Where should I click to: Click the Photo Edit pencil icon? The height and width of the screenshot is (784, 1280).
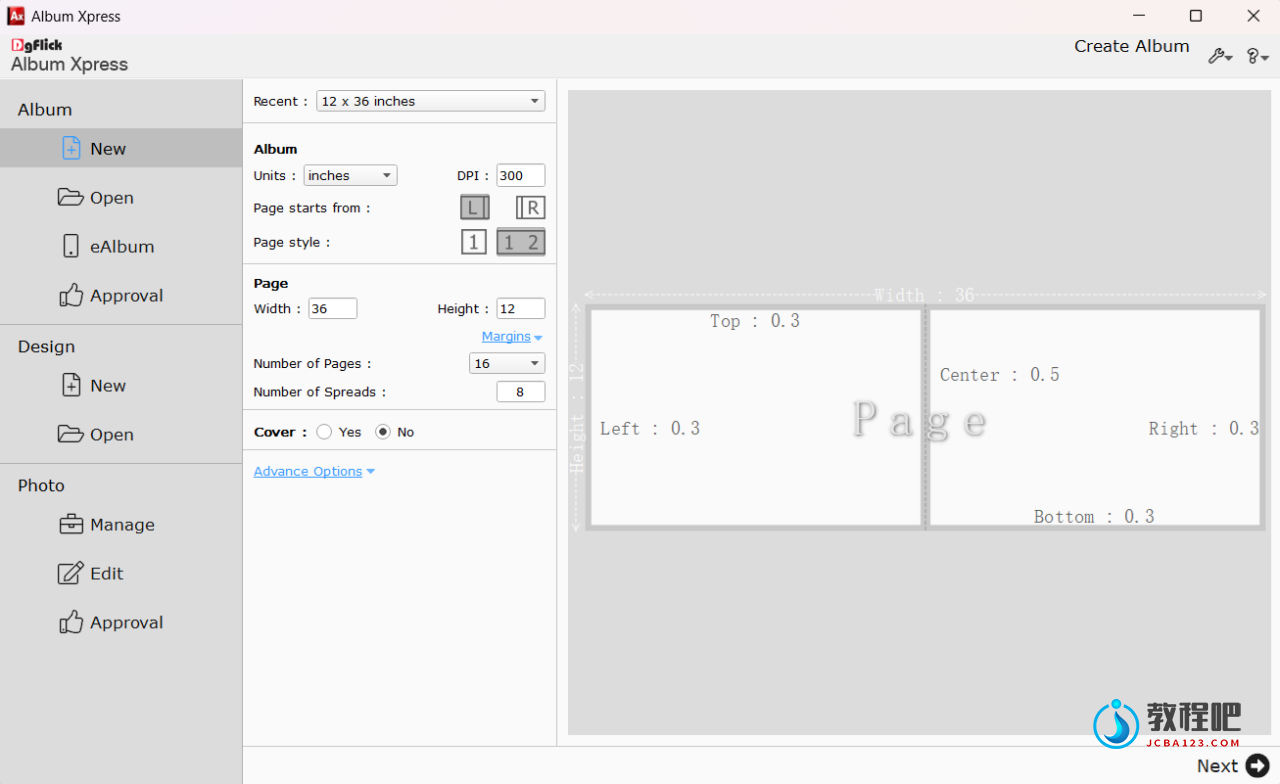coord(71,573)
